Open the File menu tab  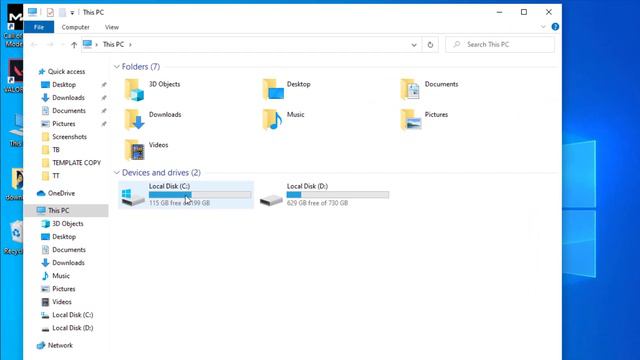click(x=39, y=27)
